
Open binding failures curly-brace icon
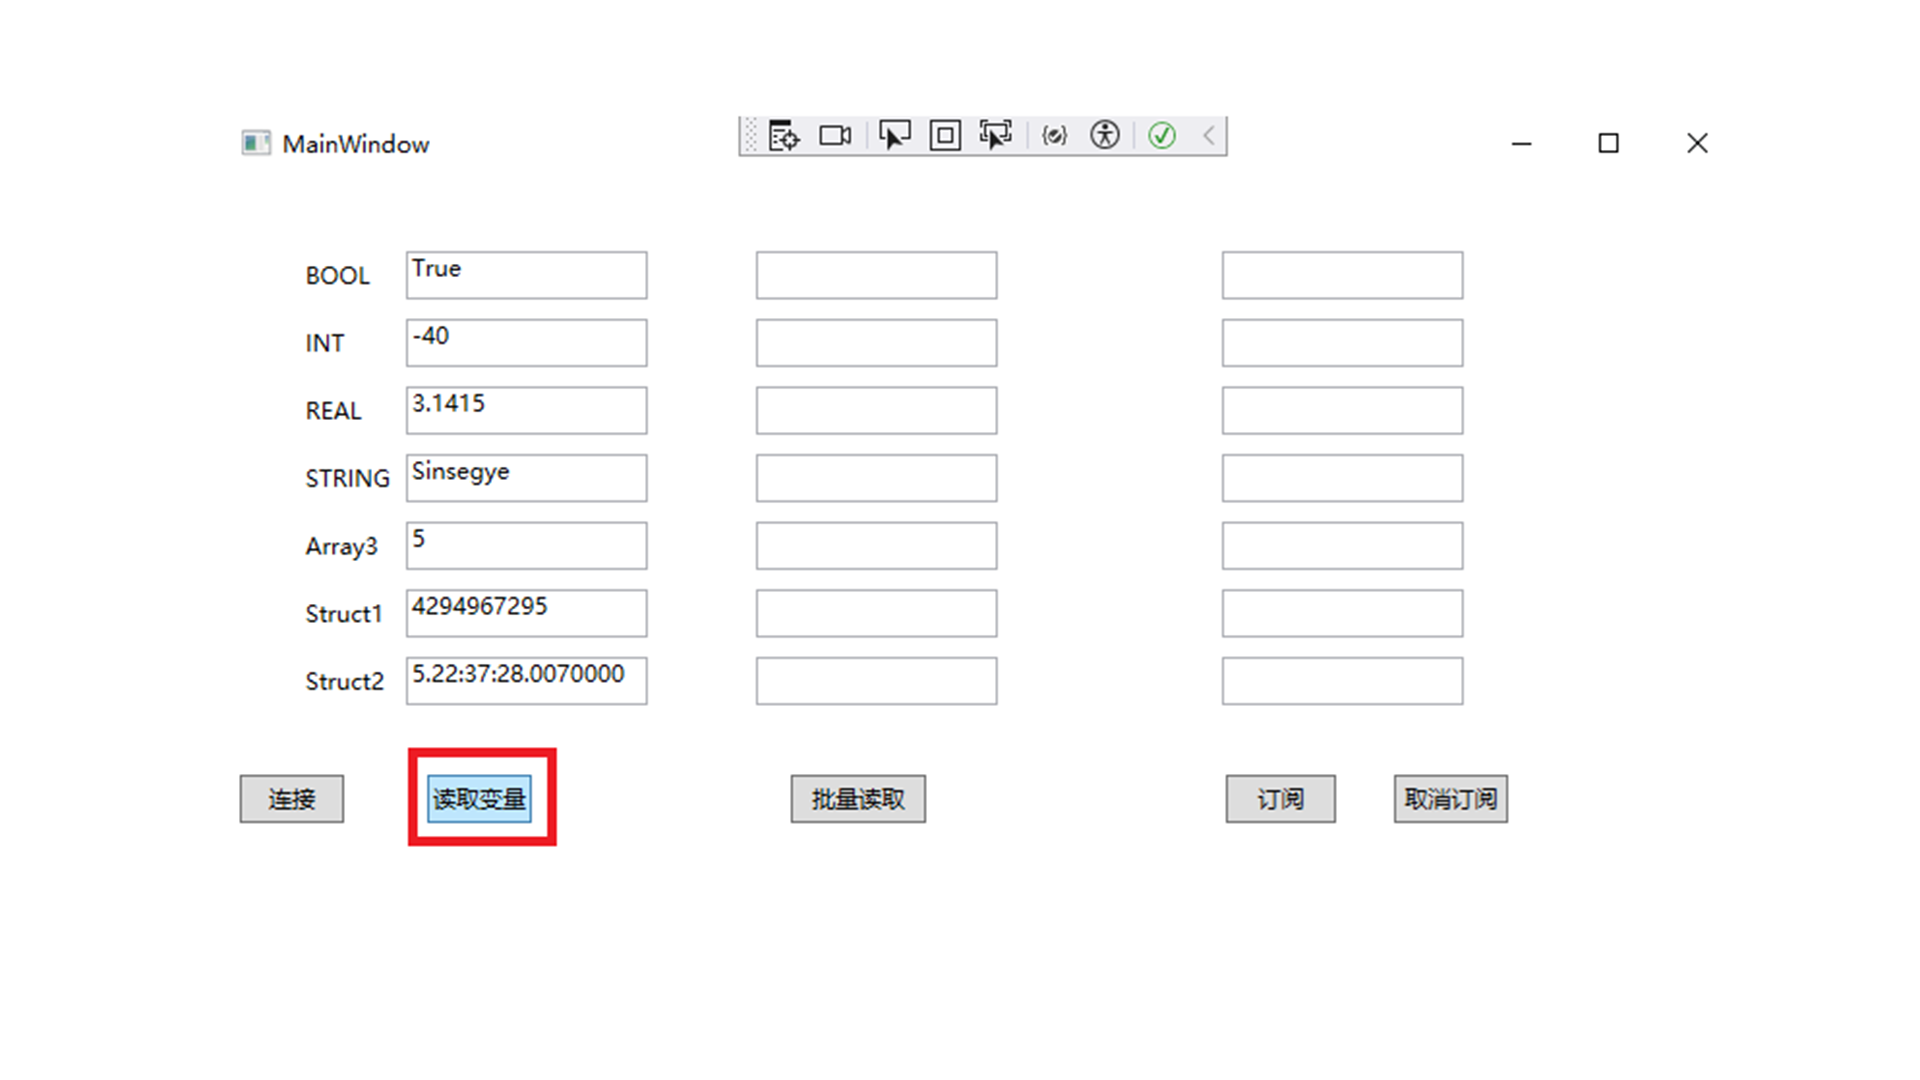tap(1054, 136)
